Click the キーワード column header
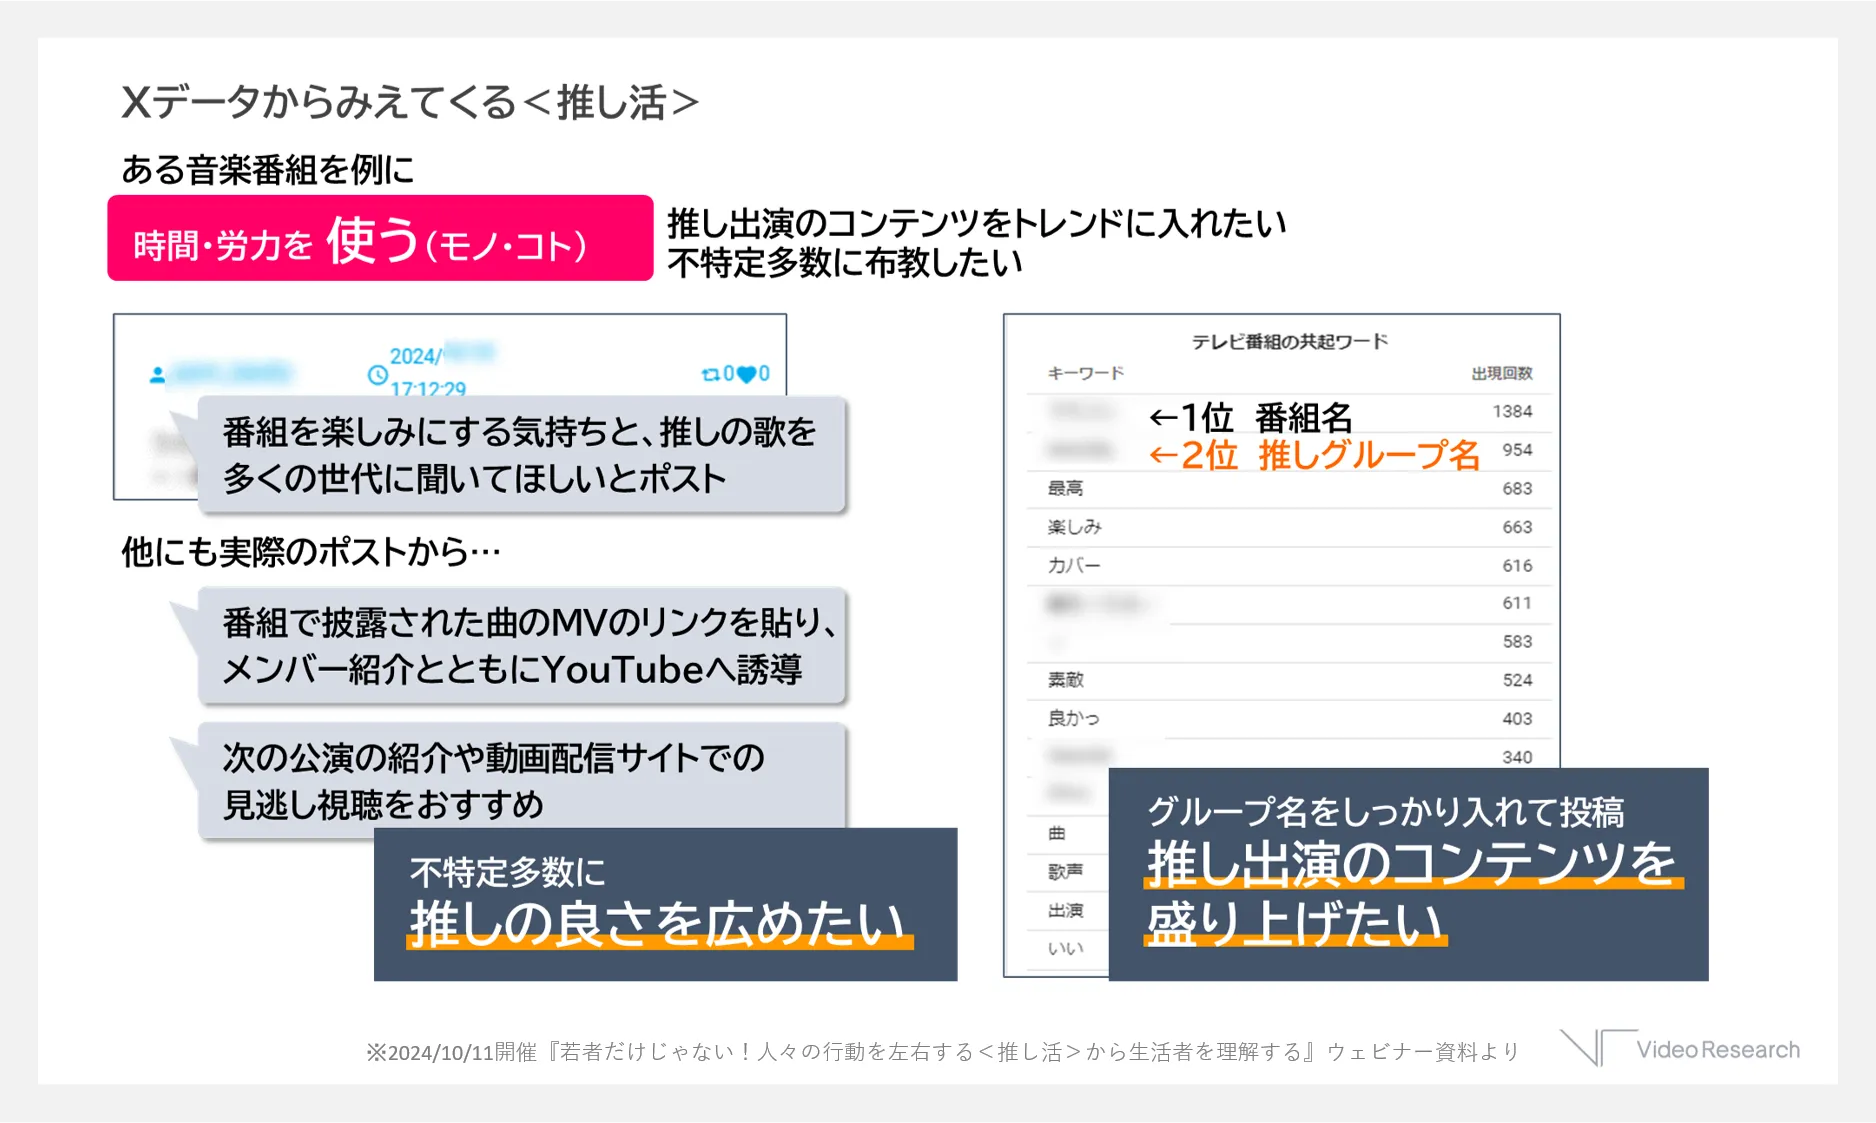The width and height of the screenshot is (1876, 1123). 1086,373
